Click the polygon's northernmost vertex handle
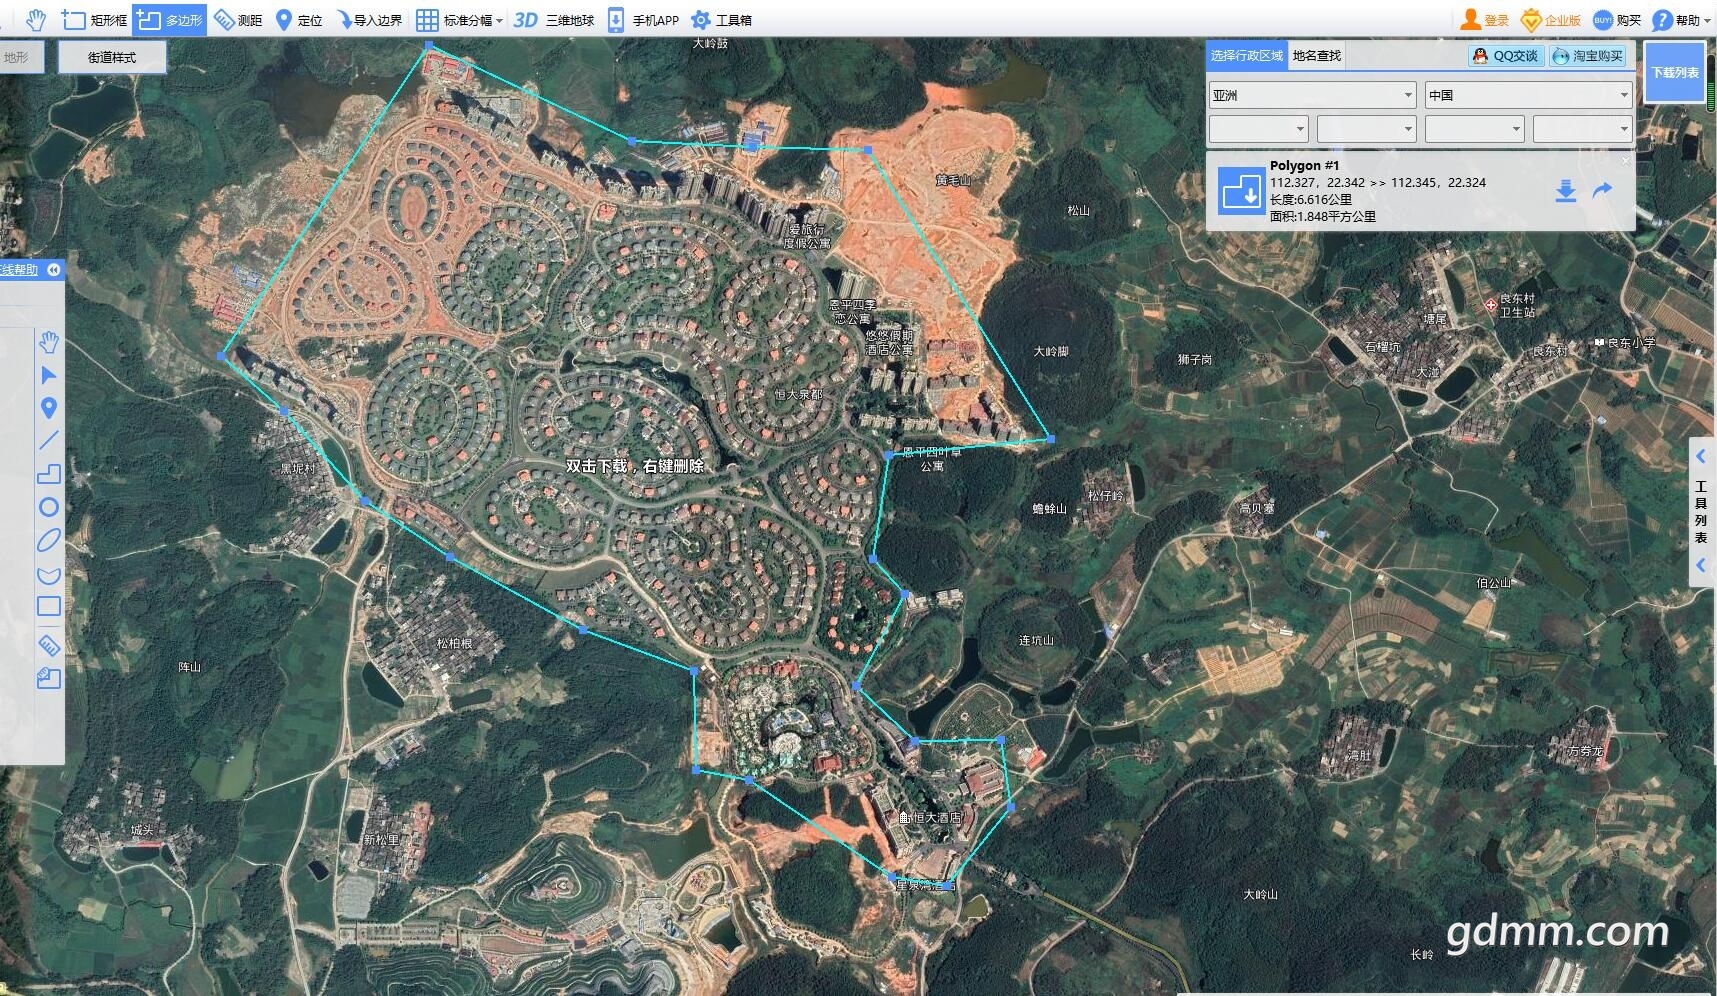The image size is (1717, 996). [429, 45]
